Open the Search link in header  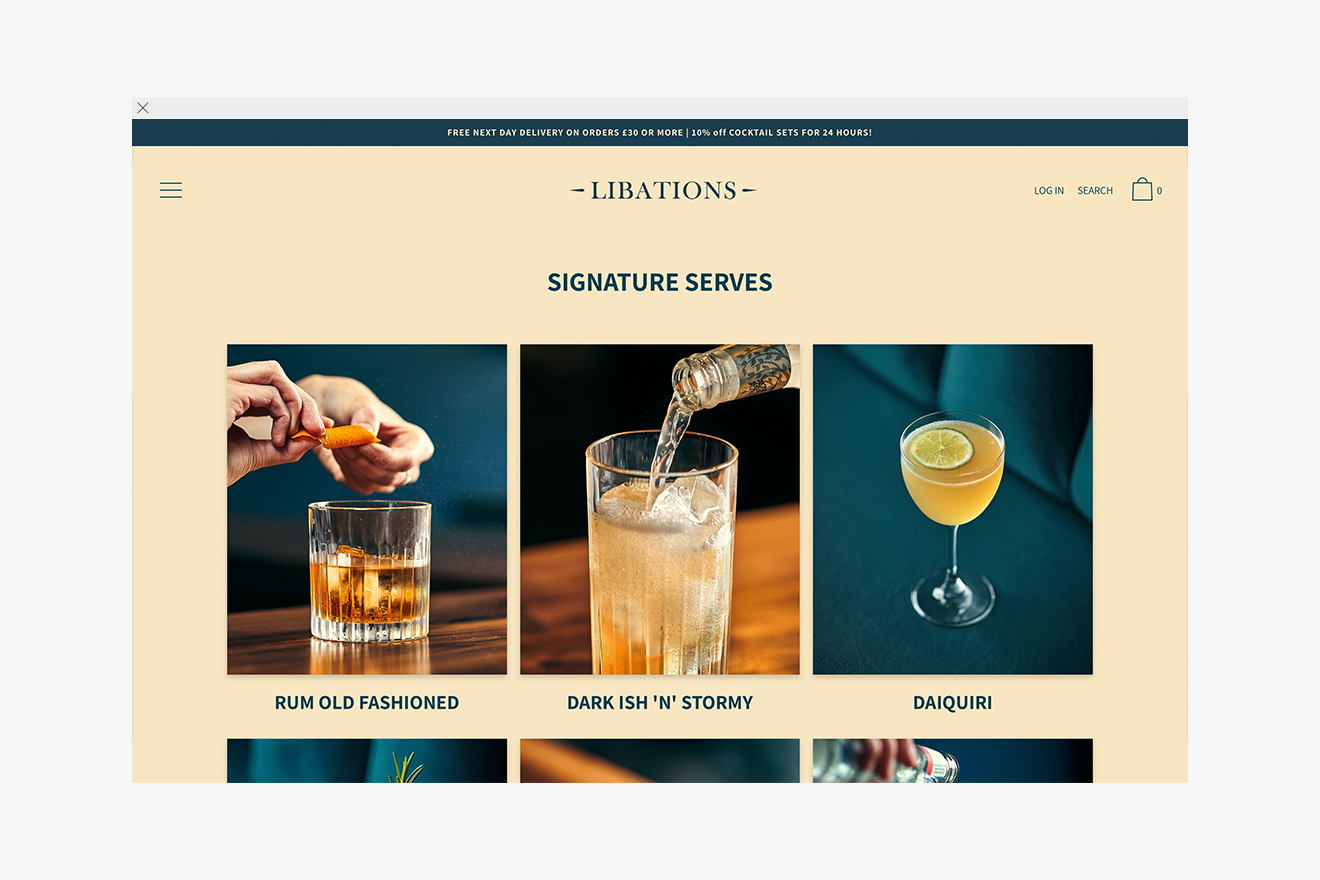(x=1095, y=191)
